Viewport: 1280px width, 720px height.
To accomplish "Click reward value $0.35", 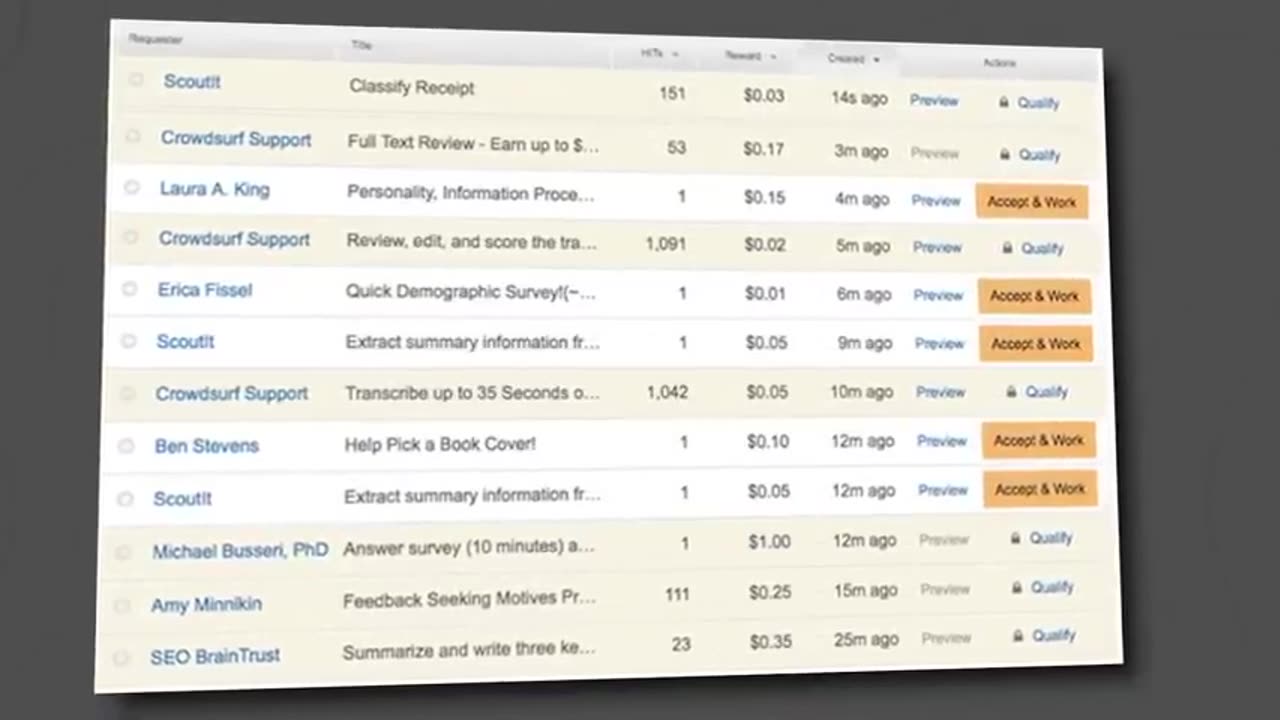I will tap(771, 641).
